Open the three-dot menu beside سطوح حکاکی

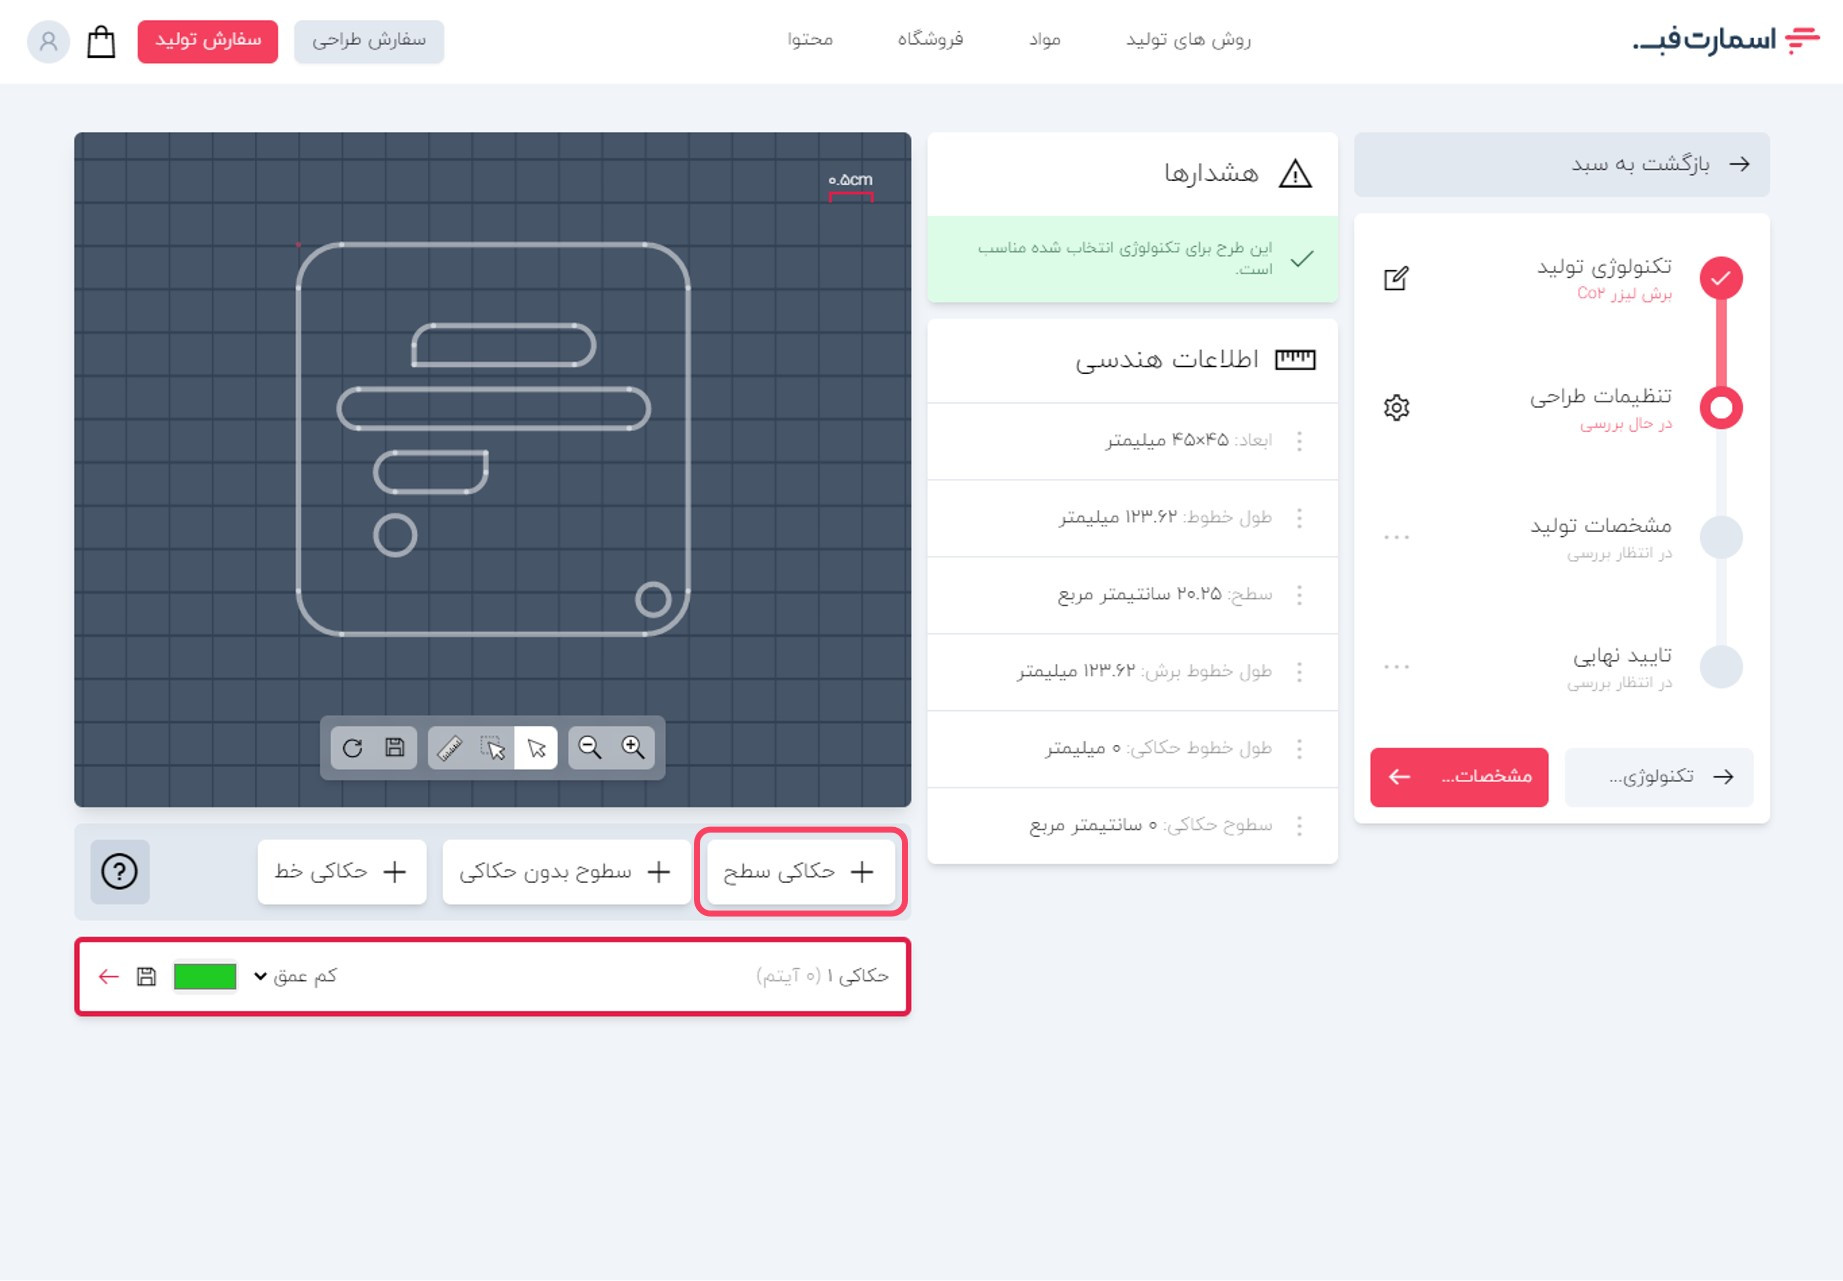[1299, 826]
